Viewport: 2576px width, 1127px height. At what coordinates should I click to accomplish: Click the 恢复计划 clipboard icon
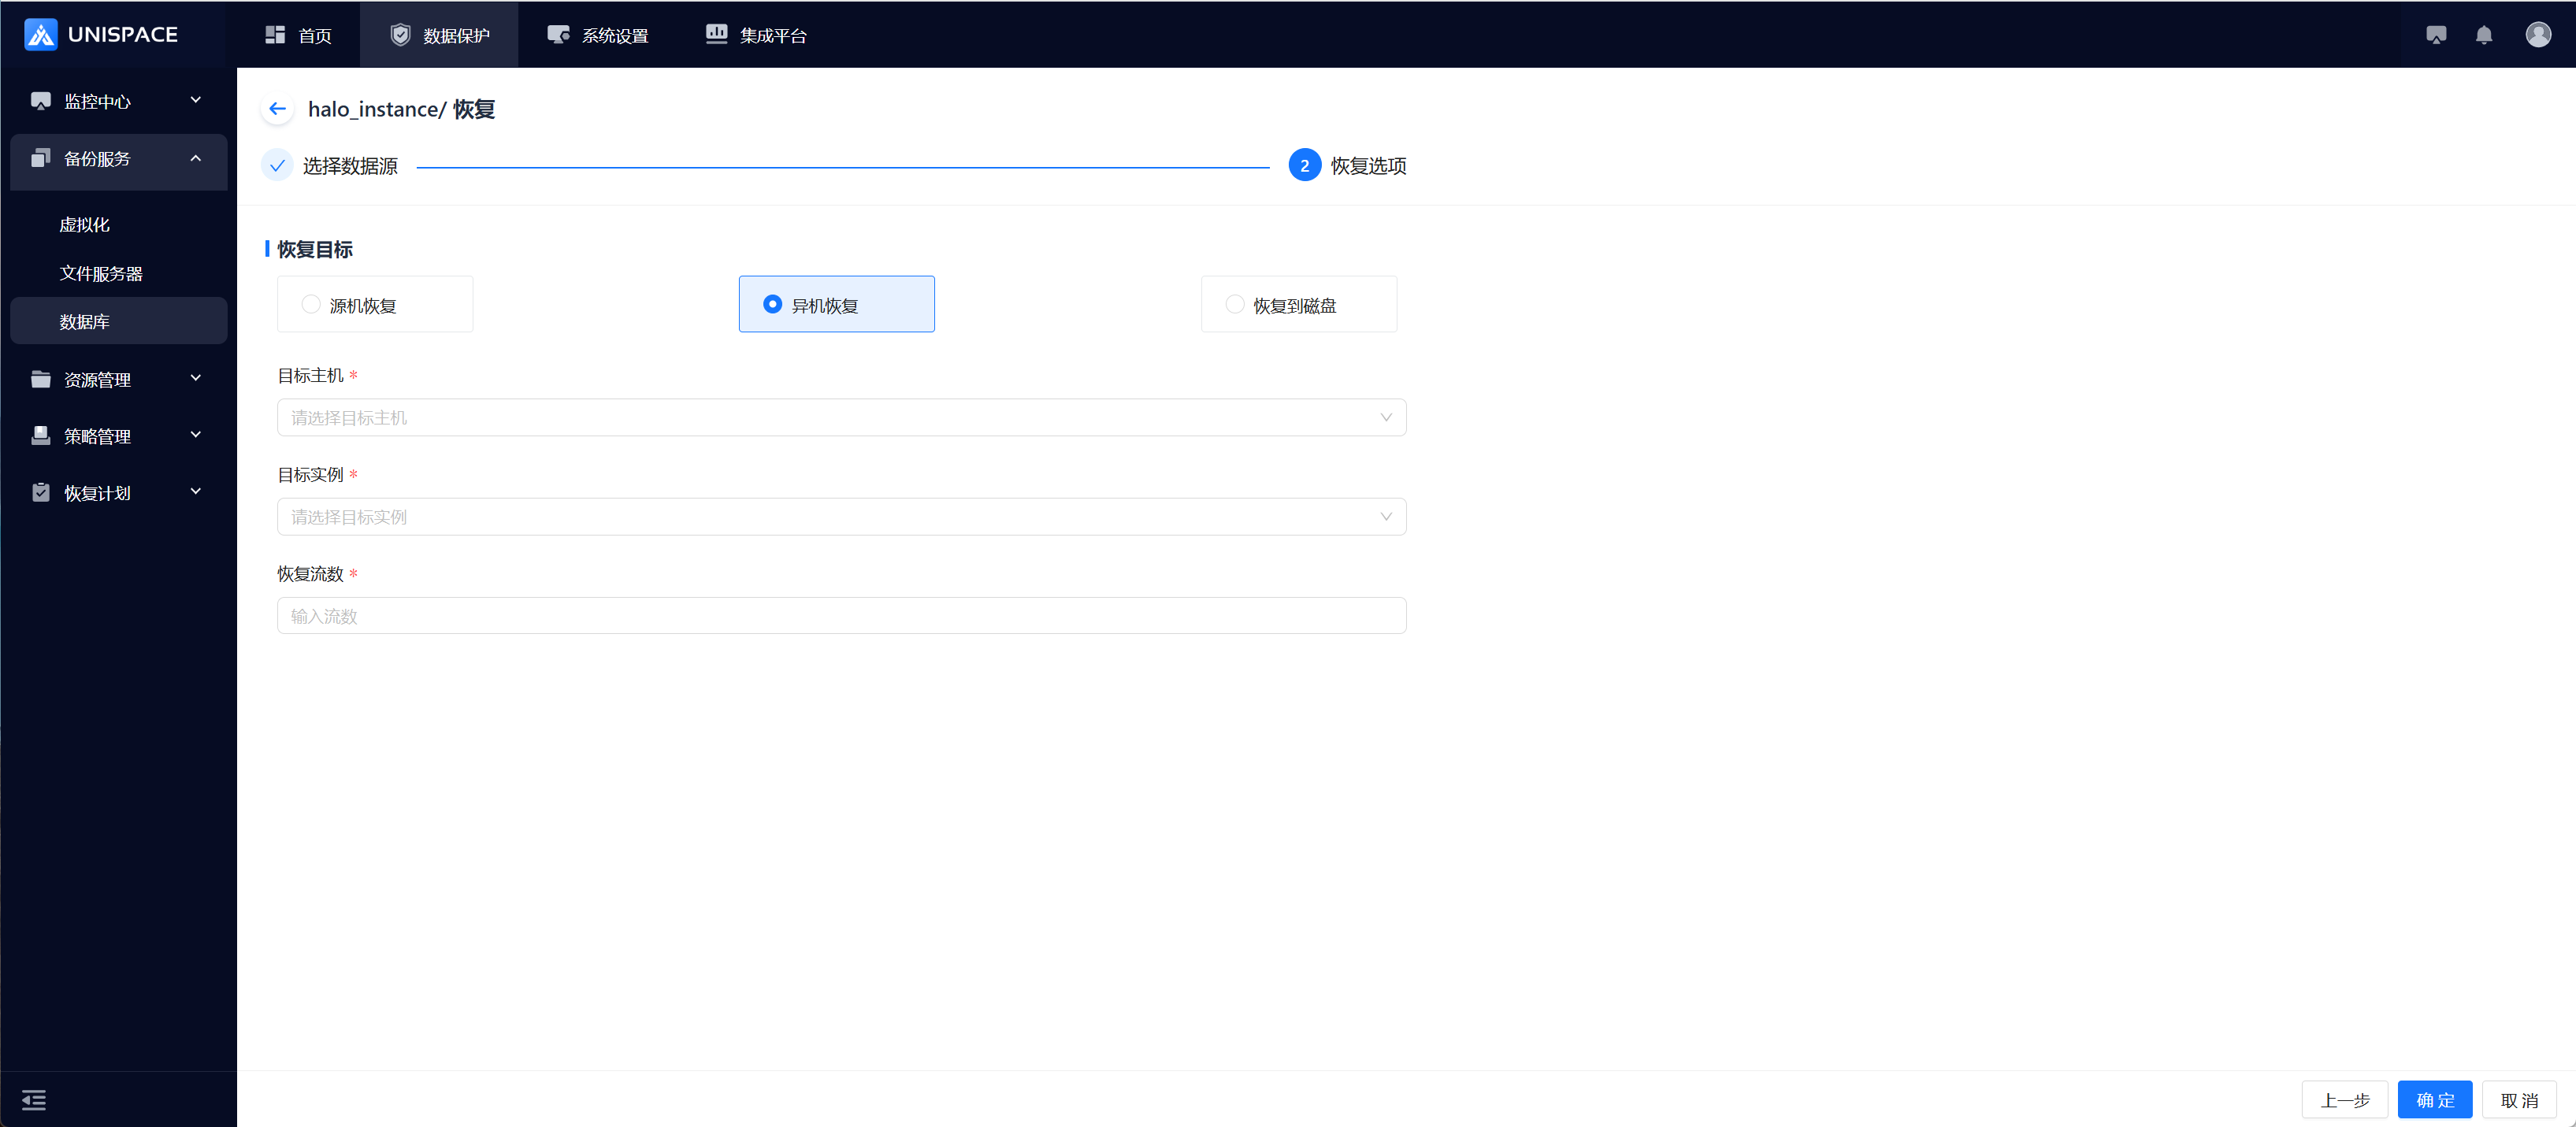[x=41, y=493]
